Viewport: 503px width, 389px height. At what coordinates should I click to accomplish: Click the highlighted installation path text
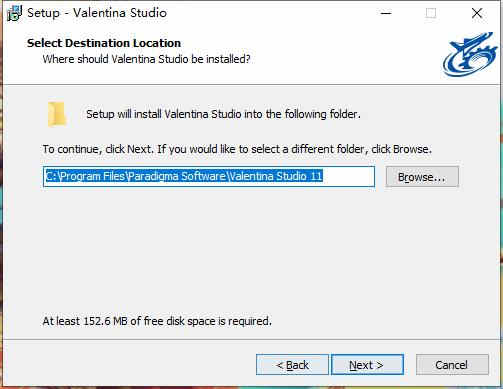point(184,176)
